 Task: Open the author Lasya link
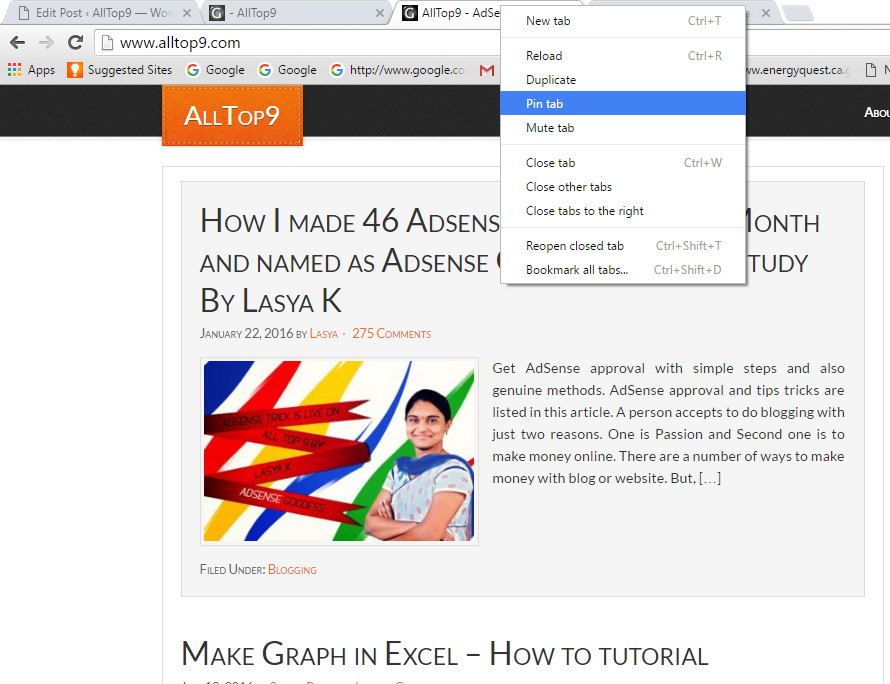point(324,334)
